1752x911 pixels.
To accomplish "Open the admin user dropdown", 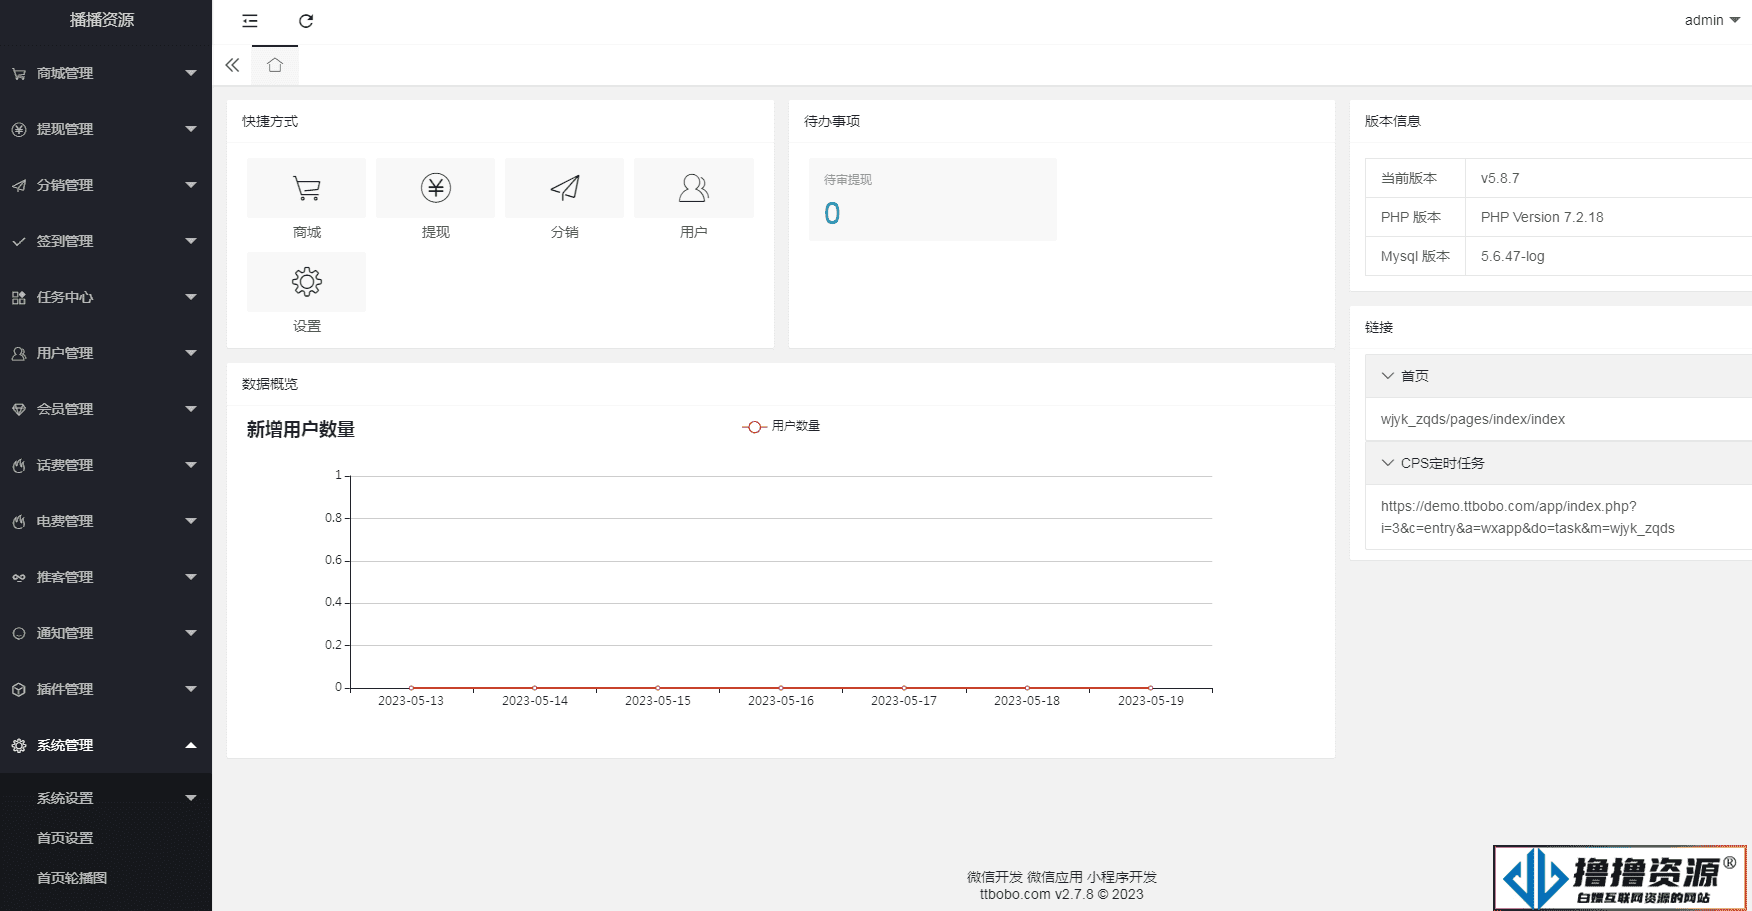I will (1712, 20).
